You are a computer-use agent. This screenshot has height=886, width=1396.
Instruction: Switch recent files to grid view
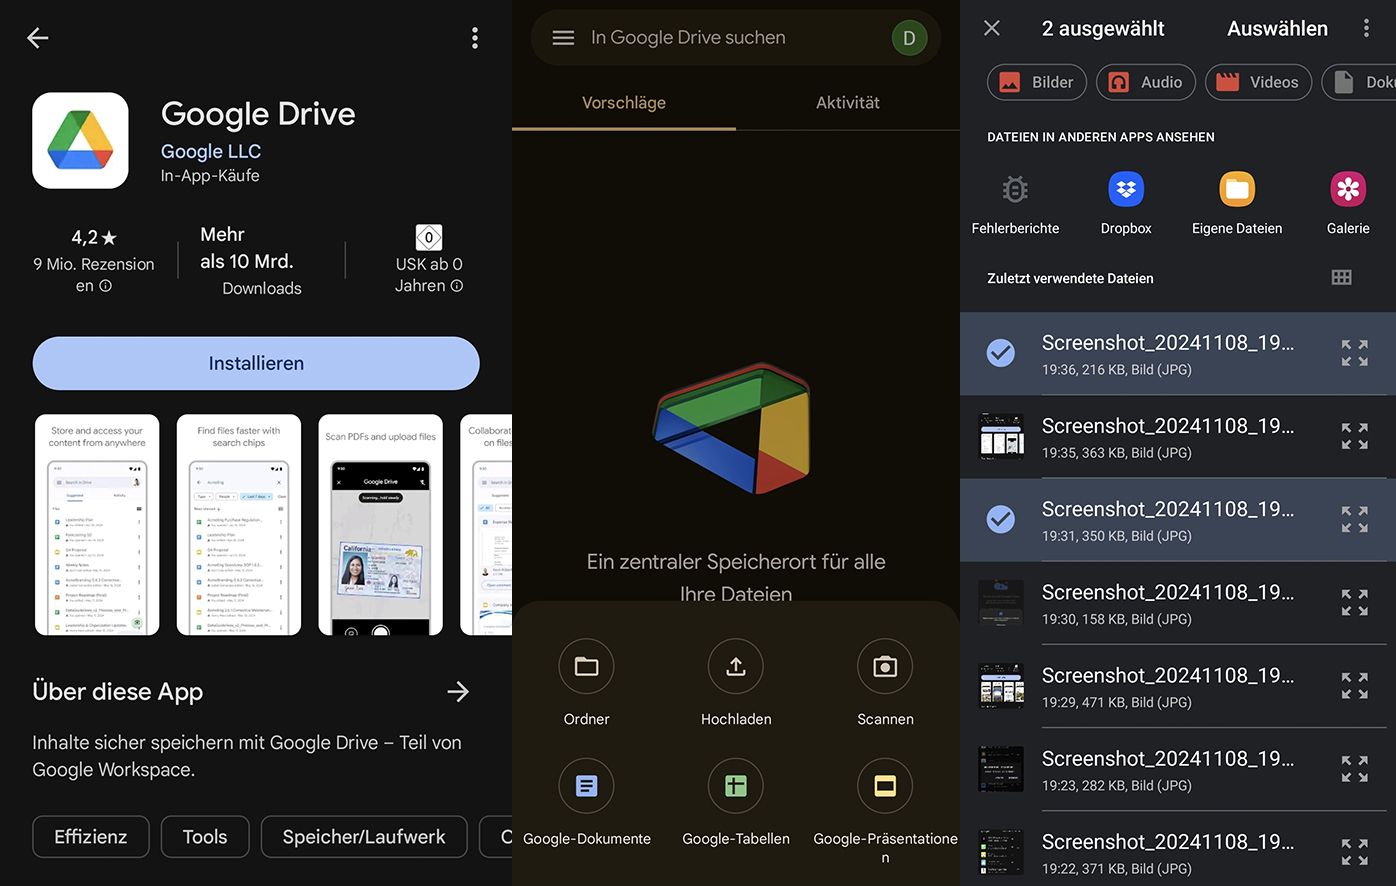[x=1342, y=278]
